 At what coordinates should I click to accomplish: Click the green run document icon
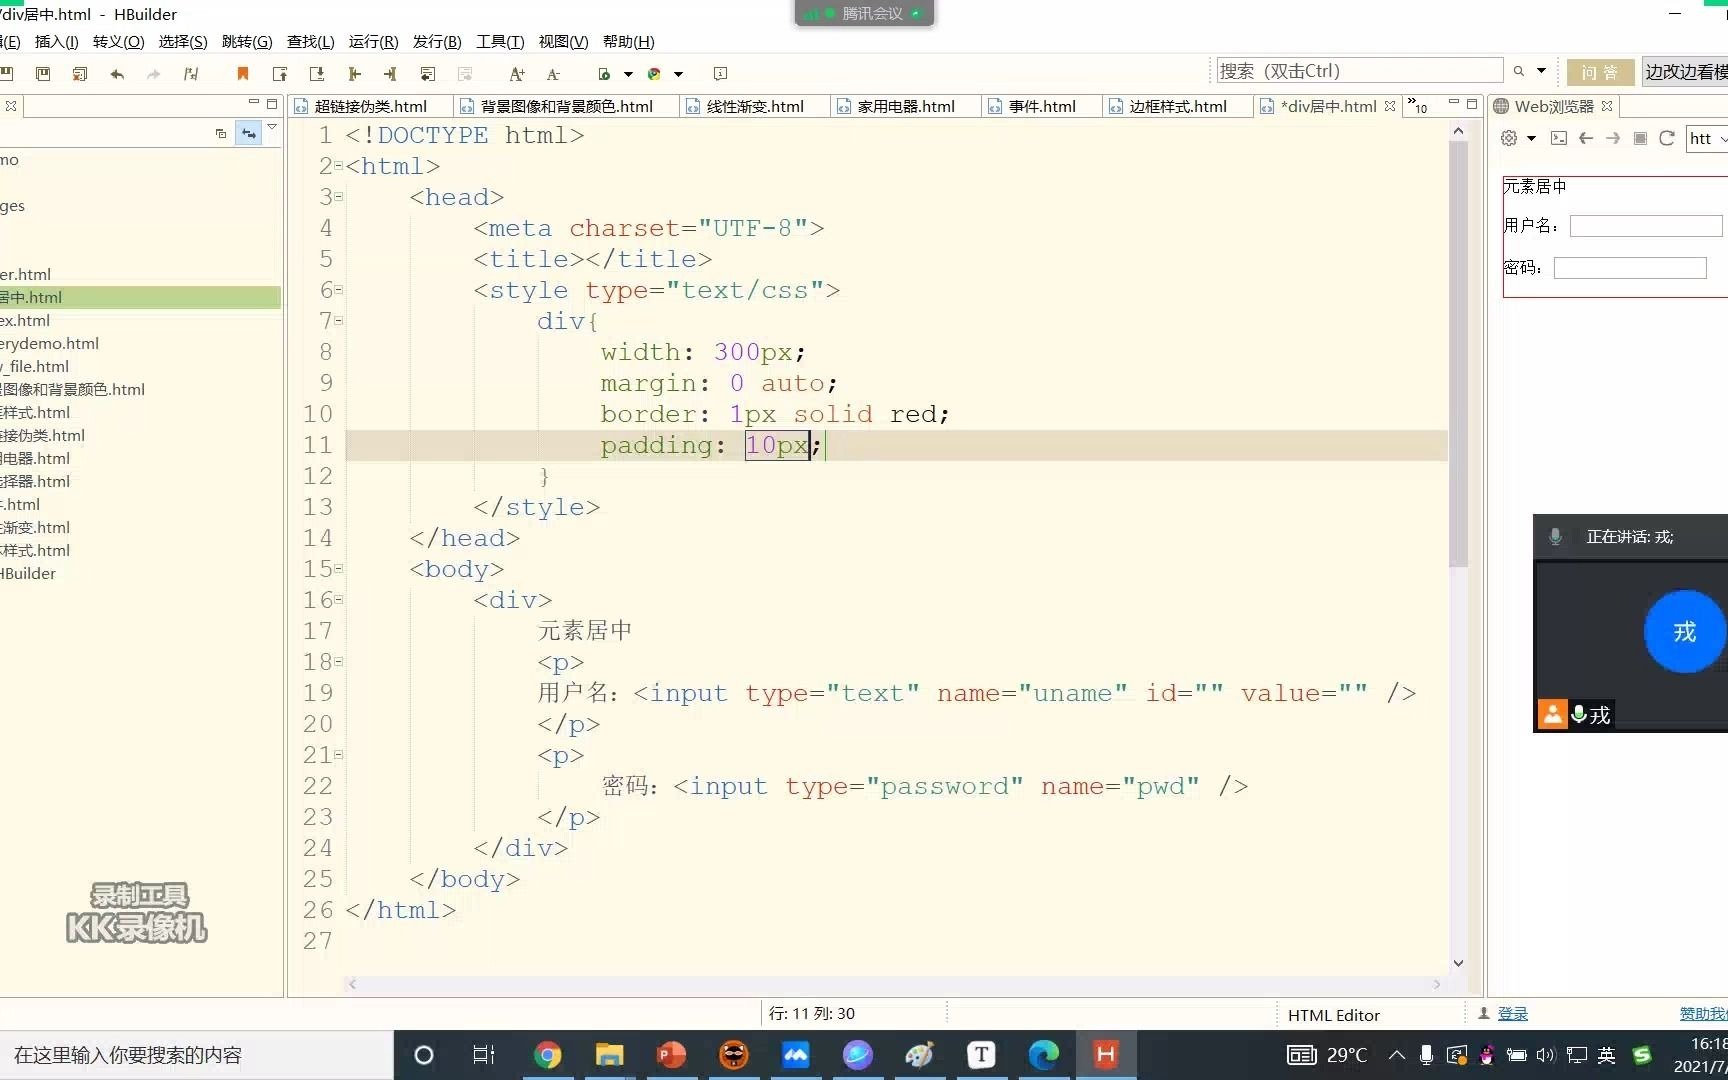pos(604,74)
